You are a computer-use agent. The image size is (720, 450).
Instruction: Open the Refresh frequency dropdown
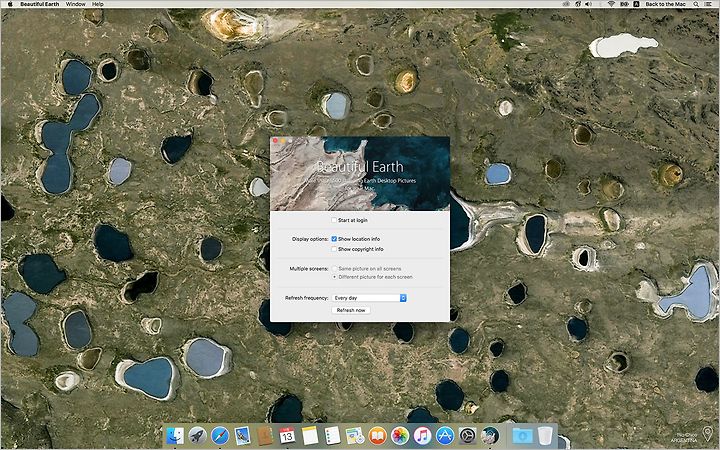(x=369, y=298)
